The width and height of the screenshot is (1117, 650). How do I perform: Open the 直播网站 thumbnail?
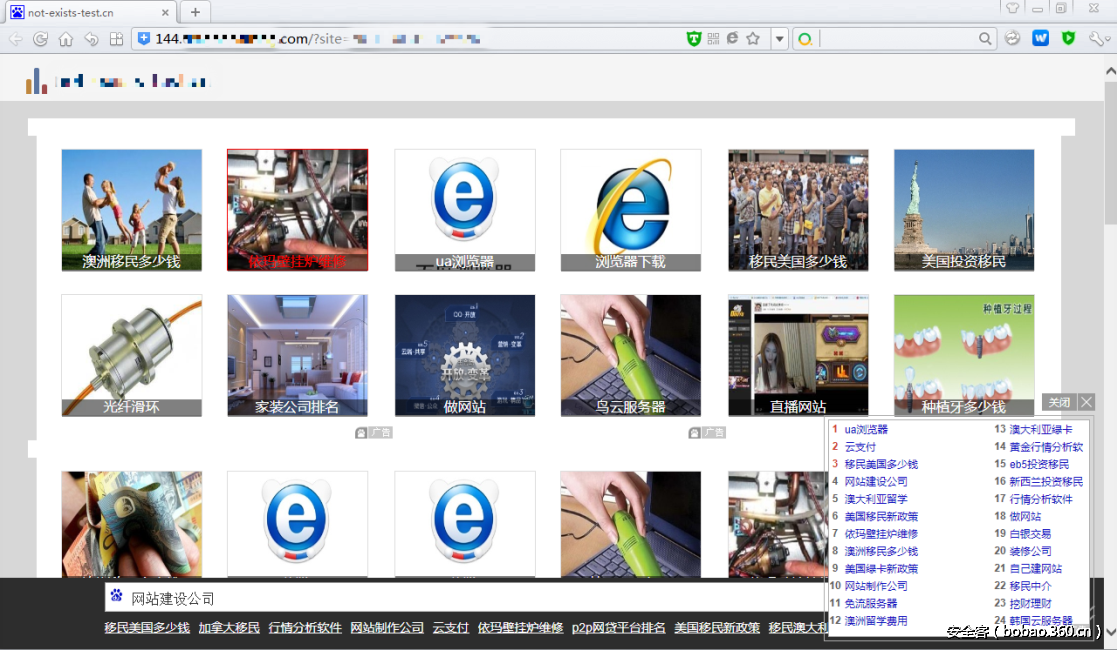799,356
